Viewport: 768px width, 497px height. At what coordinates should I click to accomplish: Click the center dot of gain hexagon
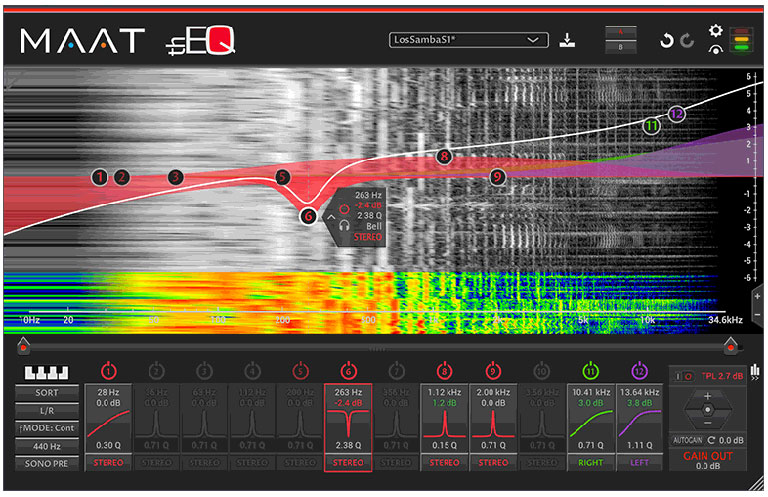[707, 409]
